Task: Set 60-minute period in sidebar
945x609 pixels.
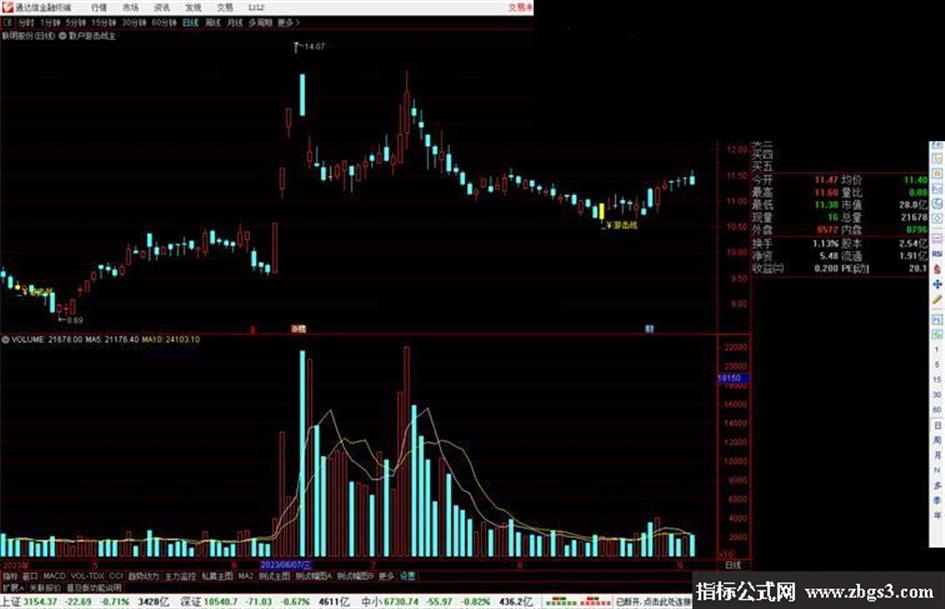Action: point(937,410)
